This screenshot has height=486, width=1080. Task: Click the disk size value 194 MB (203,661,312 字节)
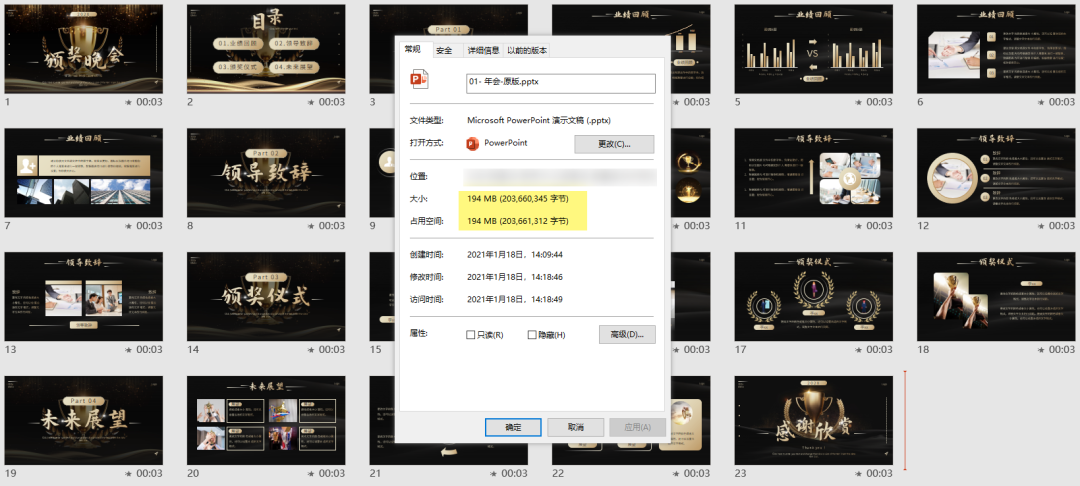pos(518,221)
